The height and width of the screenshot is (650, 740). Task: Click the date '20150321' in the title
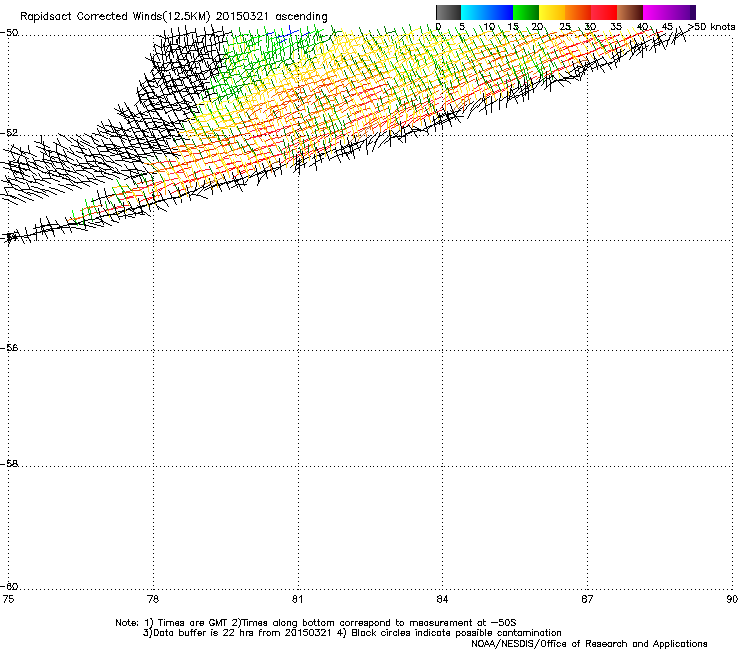pyautogui.click(x=242, y=17)
